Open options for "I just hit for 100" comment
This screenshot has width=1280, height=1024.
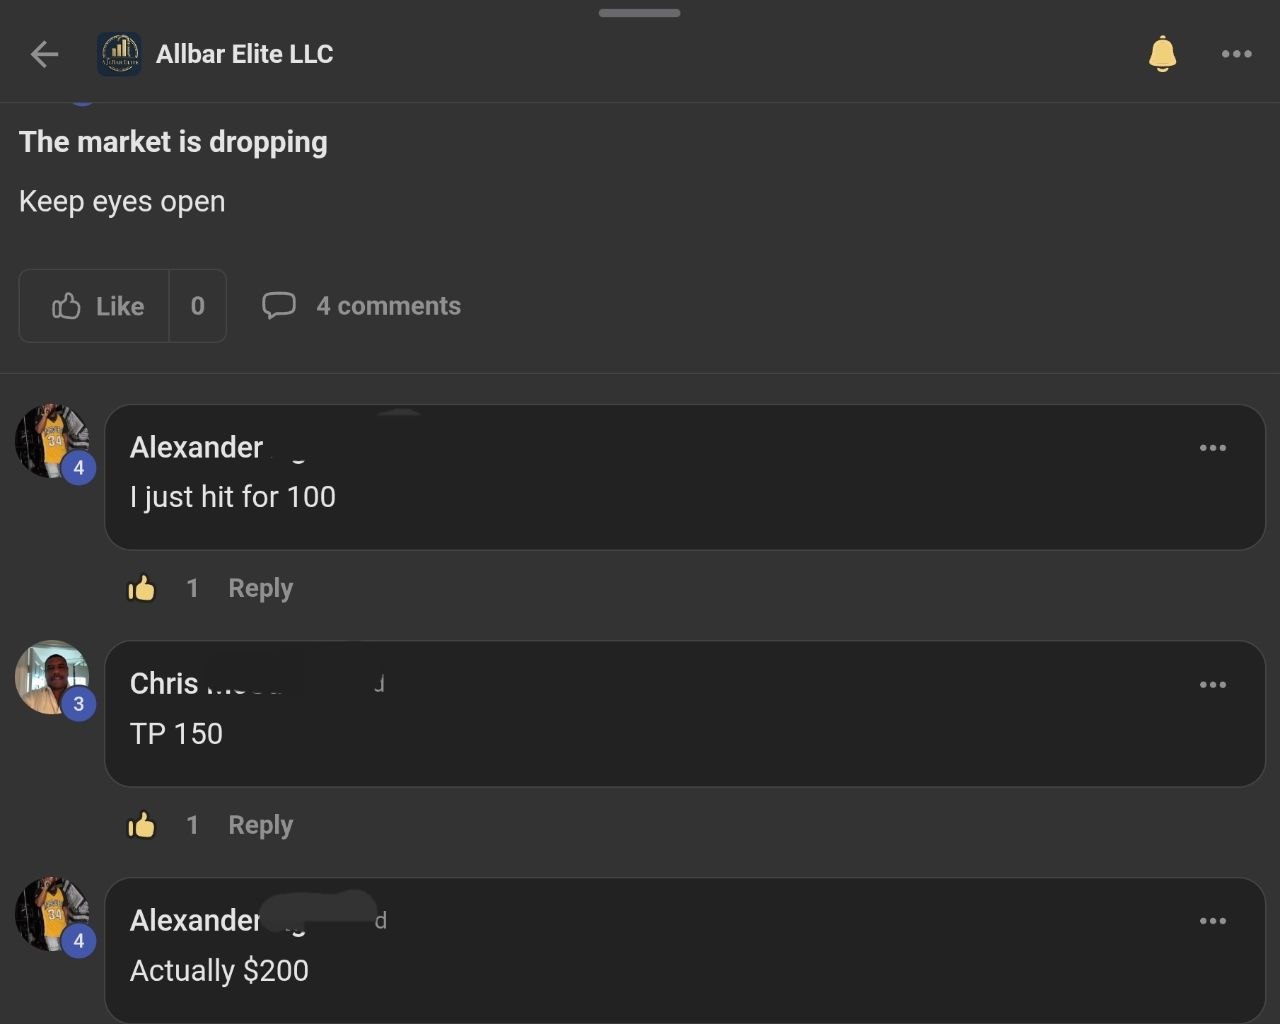[1213, 448]
